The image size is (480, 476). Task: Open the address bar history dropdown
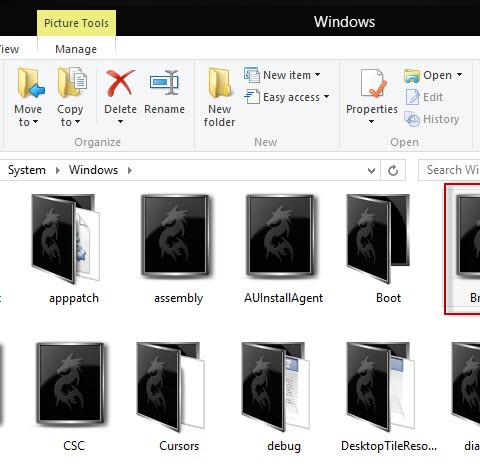(371, 171)
